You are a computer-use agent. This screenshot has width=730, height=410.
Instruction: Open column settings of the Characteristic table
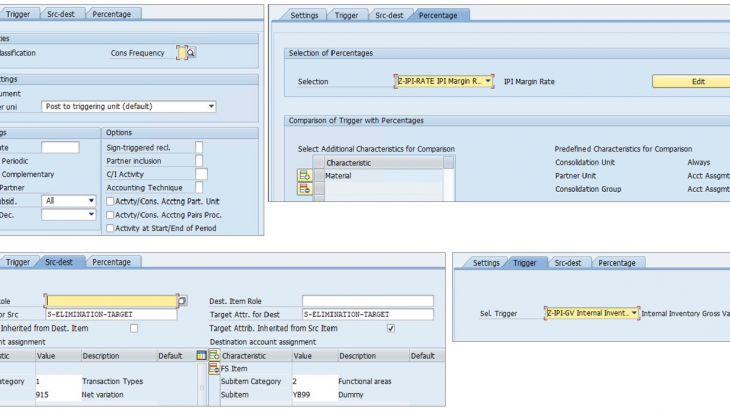click(448, 162)
